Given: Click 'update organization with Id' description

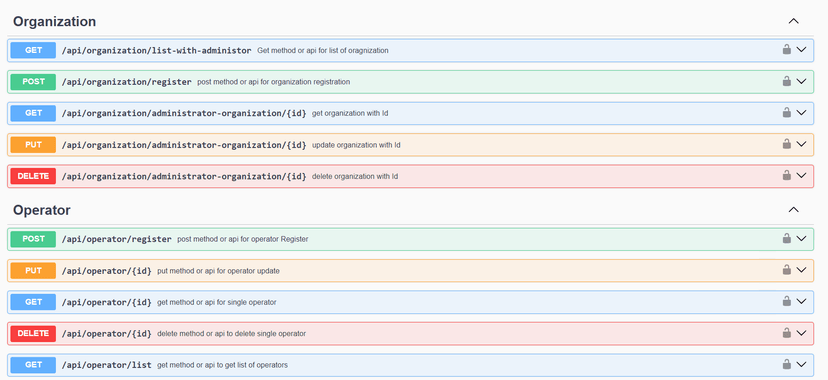Looking at the screenshot, I should (356, 145).
